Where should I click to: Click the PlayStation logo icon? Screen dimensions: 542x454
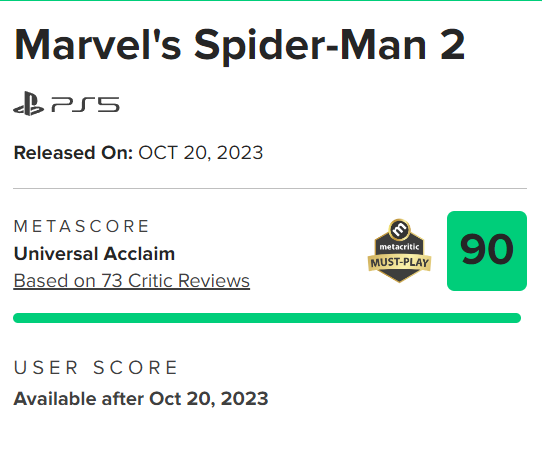click(28, 103)
